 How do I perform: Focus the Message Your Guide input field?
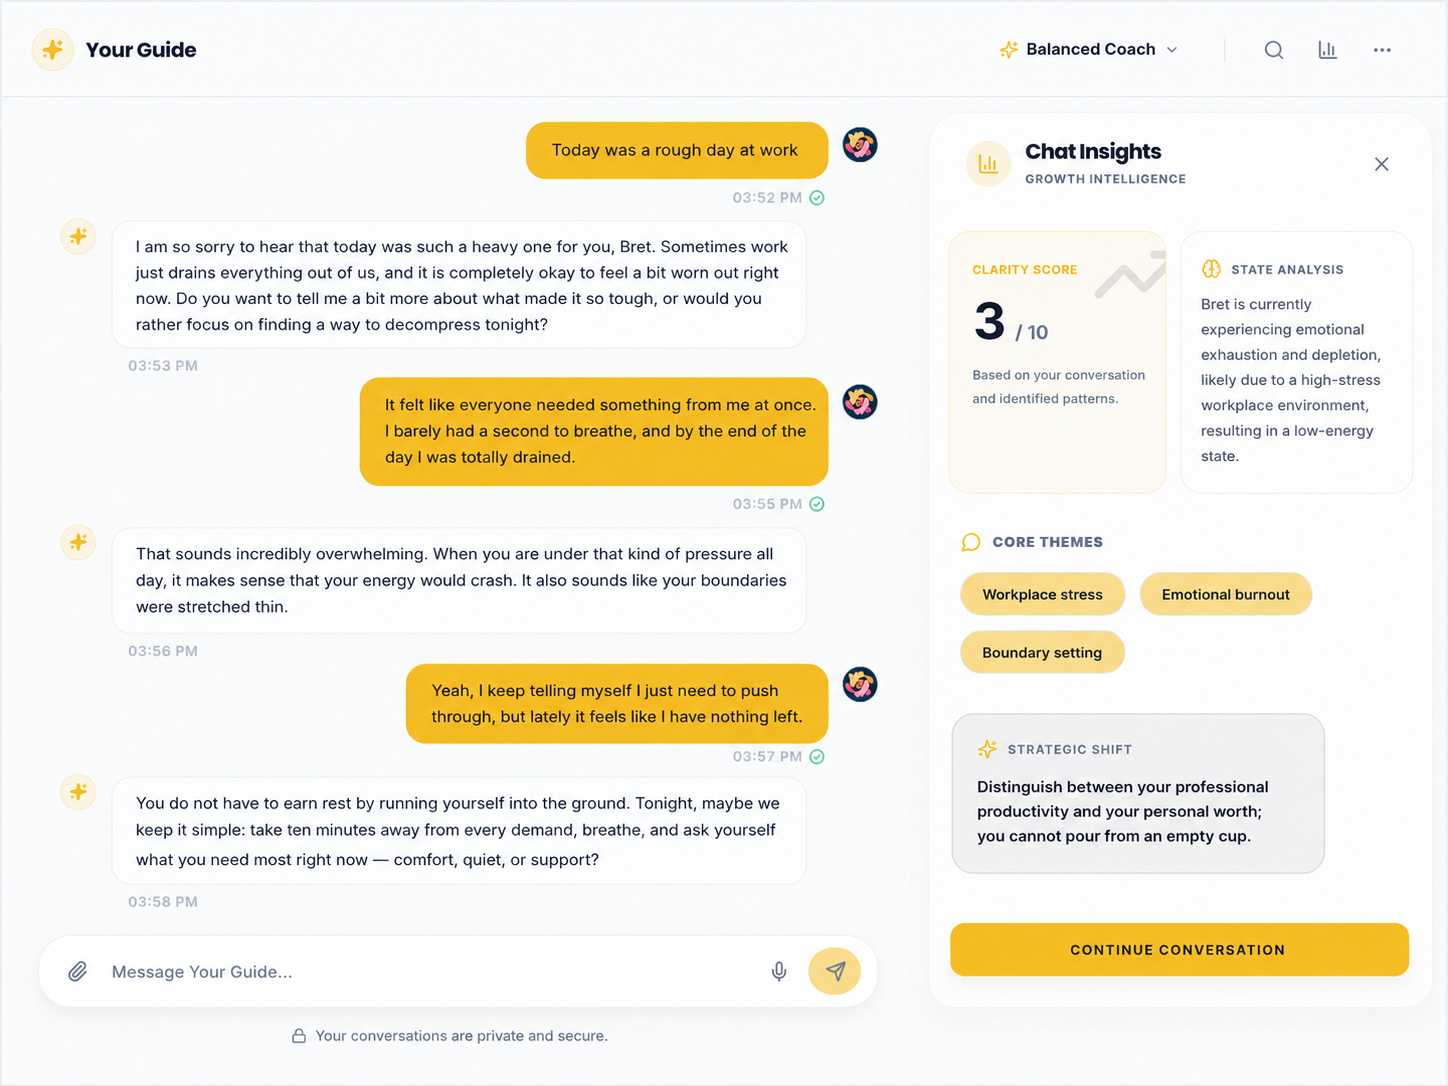point(430,971)
